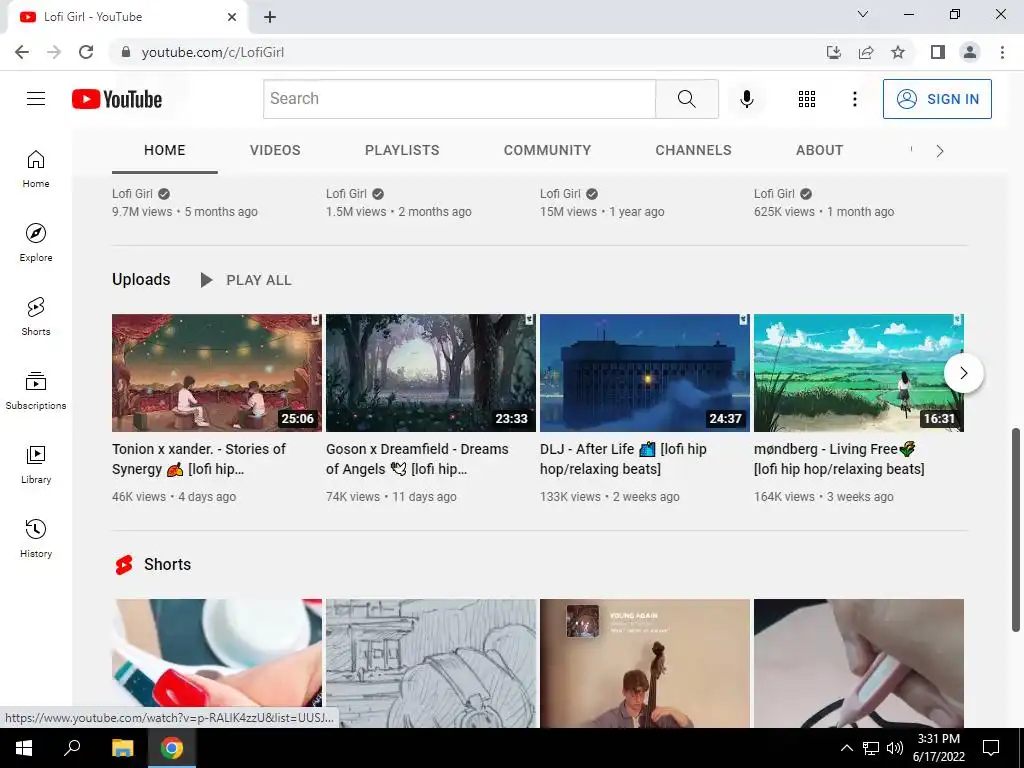
Task: Click the Chrome taskbar icon
Action: [172, 748]
